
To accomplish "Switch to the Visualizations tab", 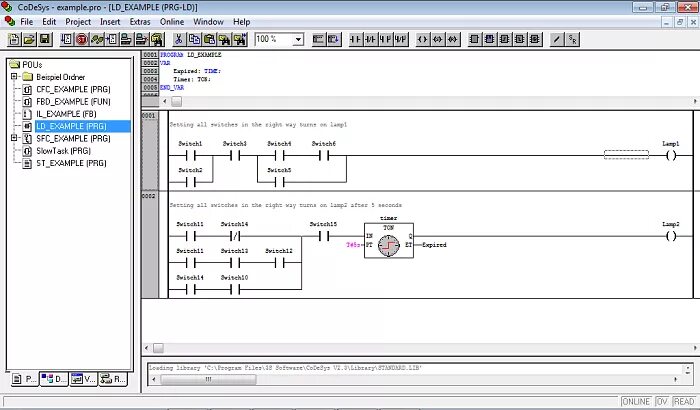I will coord(83,379).
